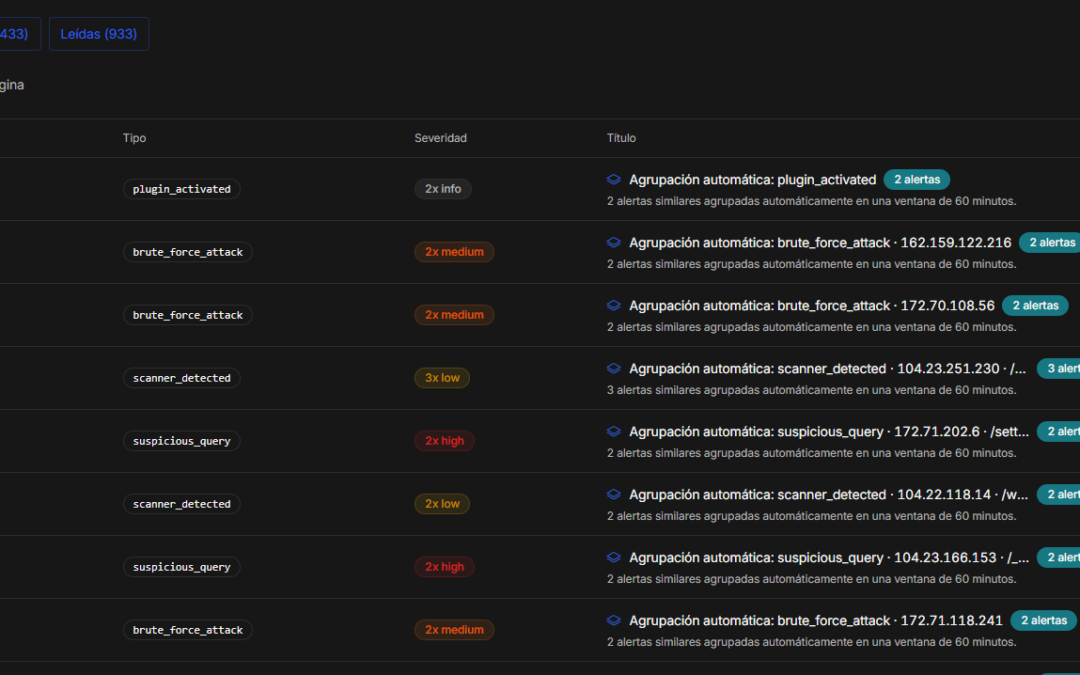This screenshot has width=1080, height=675.
Task: Click the Tipo column header
Action: point(134,138)
